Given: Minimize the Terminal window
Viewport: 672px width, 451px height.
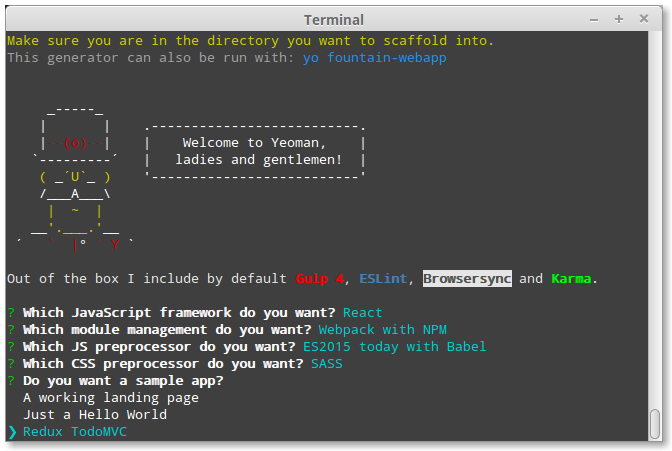Looking at the screenshot, I should click(597, 19).
